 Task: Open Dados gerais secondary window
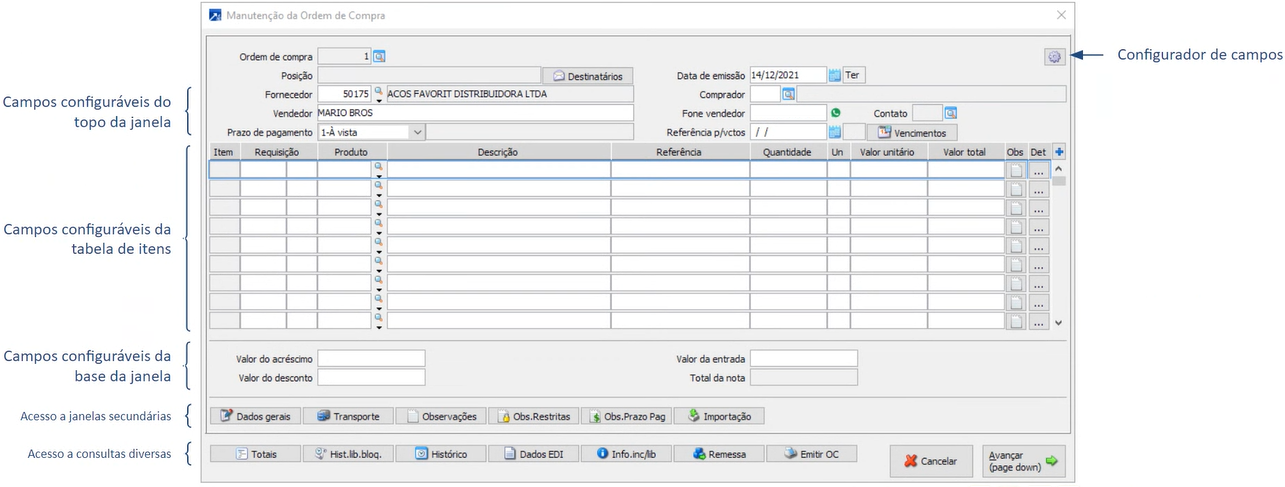254,416
